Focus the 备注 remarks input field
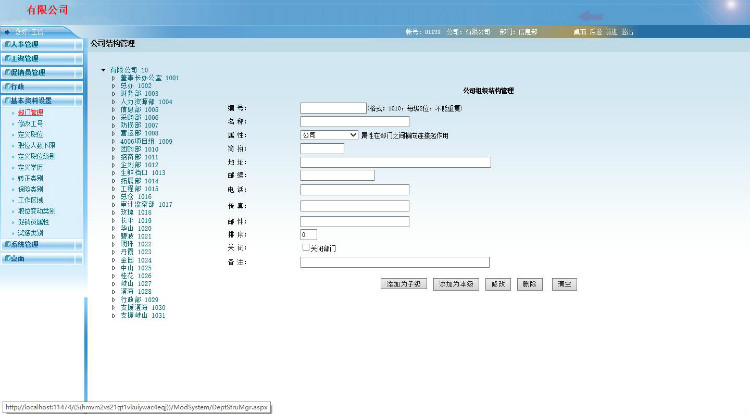The image size is (750, 414). [x=395, y=262]
